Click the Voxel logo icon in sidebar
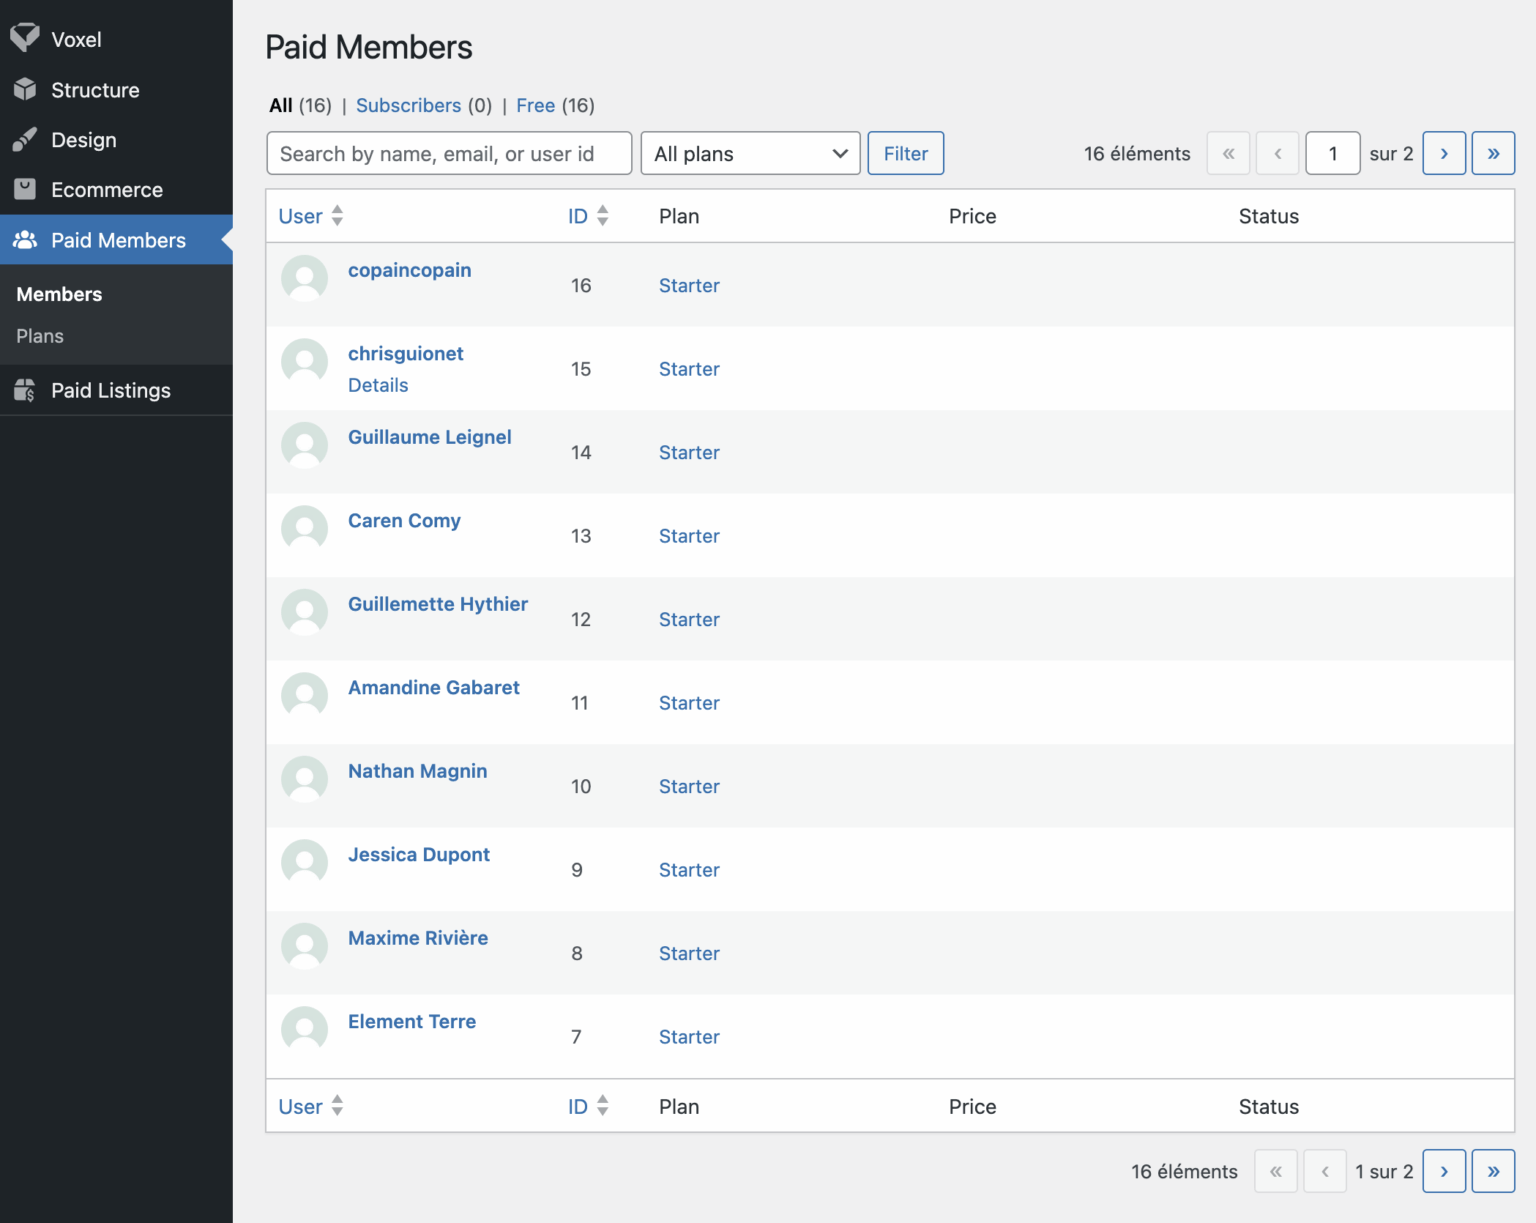The image size is (1536, 1223). [25, 38]
